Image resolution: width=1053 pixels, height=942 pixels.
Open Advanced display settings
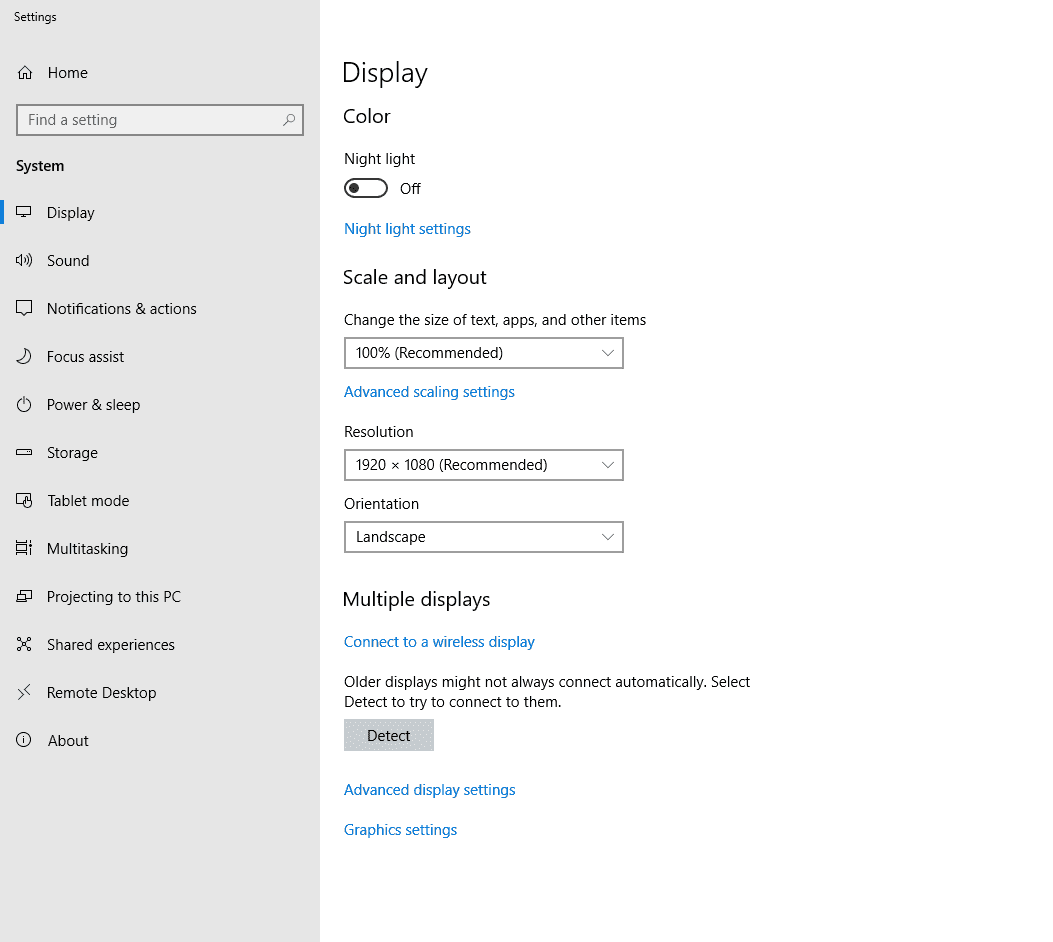pos(429,789)
